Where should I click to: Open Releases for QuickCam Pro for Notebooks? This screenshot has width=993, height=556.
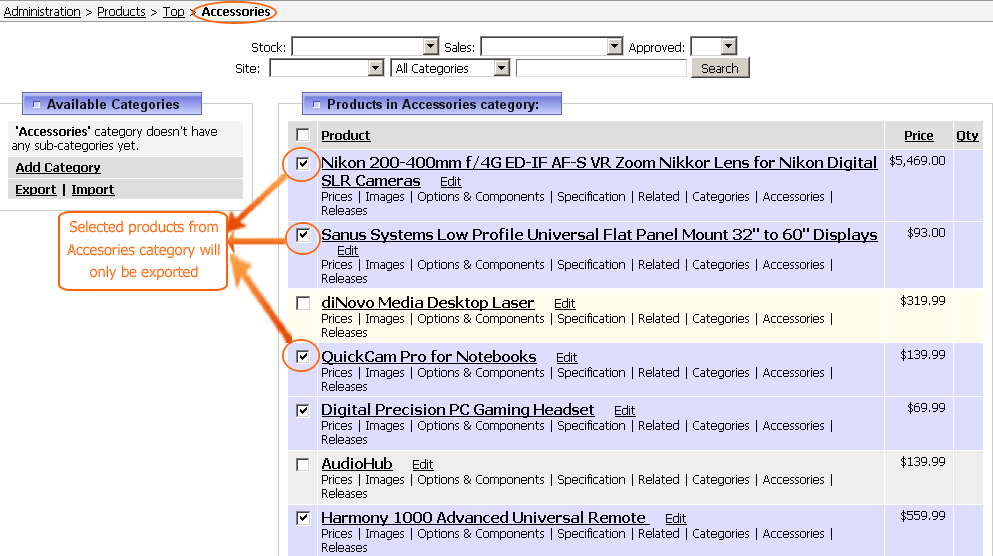point(344,387)
